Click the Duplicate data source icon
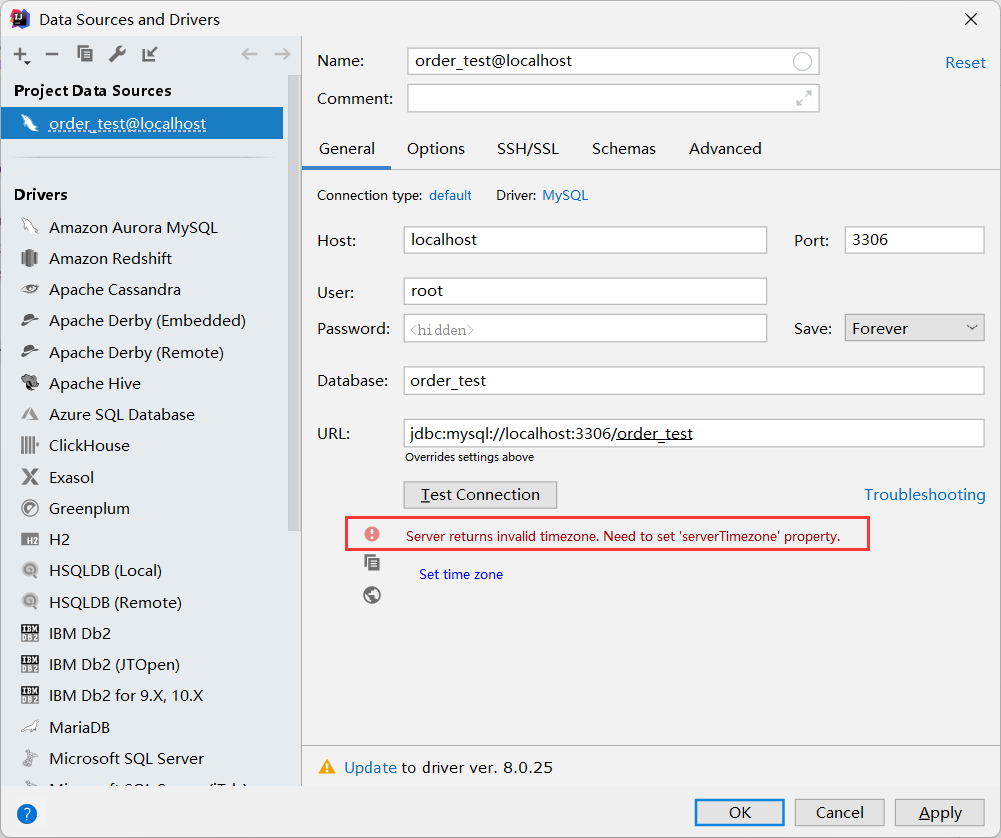The image size is (1001, 838). (x=84, y=54)
